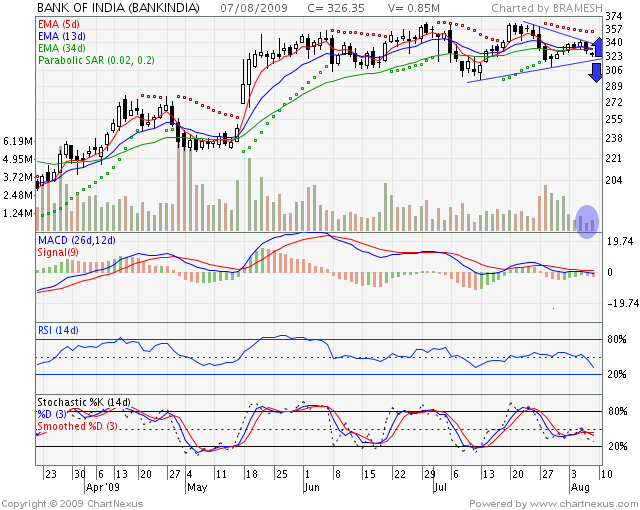
Task: Click the 357 price axis label
Action: pos(614,29)
